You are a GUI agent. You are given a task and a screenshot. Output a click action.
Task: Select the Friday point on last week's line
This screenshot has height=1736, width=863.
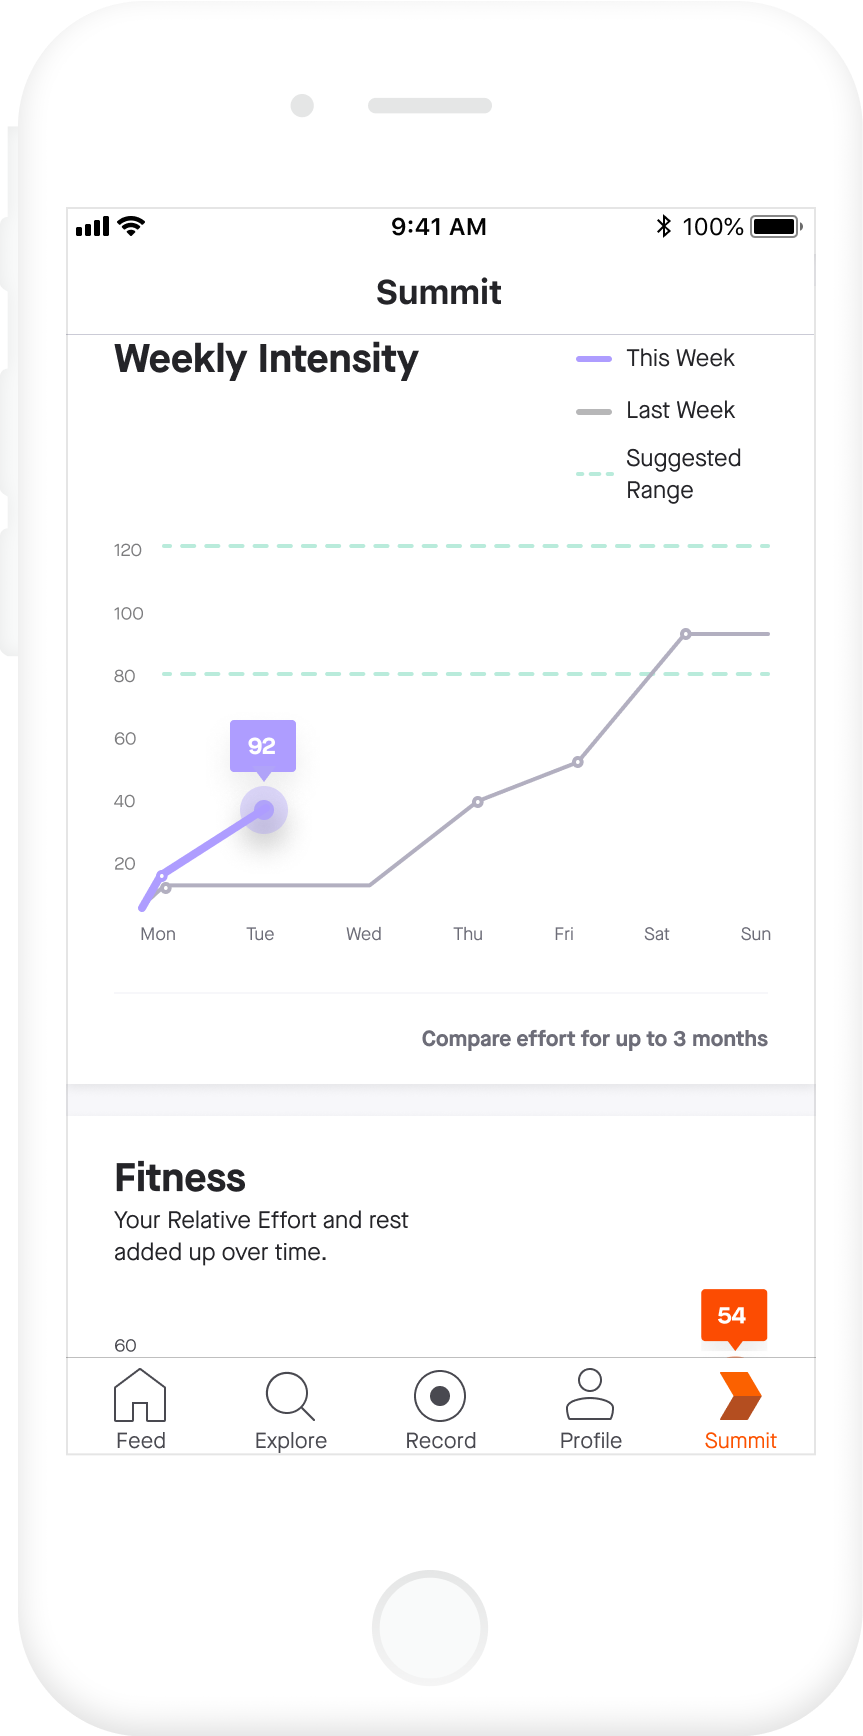tap(578, 762)
